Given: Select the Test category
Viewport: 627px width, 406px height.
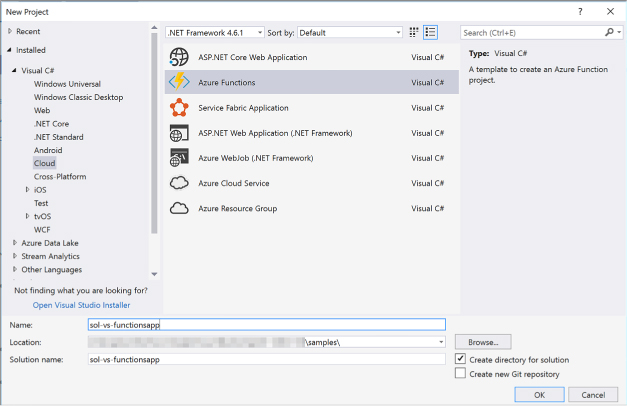Looking at the screenshot, I should tap(41, 203).
